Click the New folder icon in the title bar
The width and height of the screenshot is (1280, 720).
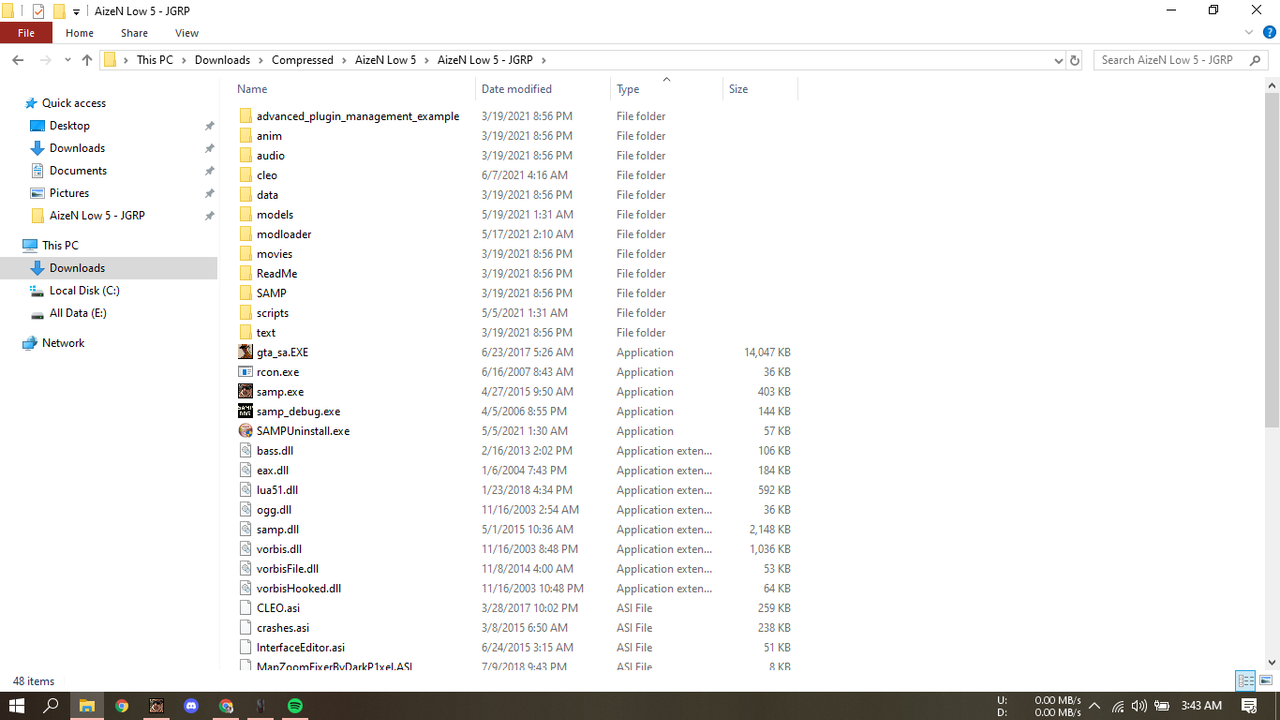point(59,11)
